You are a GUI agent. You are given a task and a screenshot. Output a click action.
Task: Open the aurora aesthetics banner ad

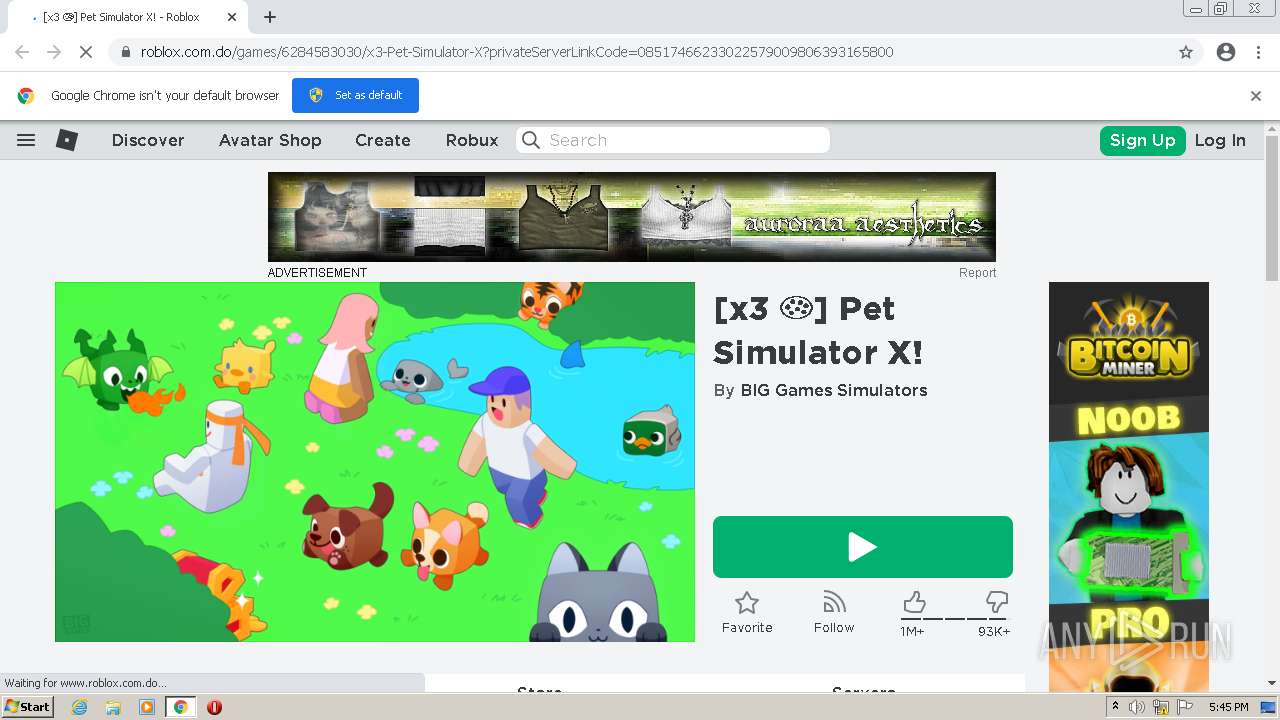632,217
